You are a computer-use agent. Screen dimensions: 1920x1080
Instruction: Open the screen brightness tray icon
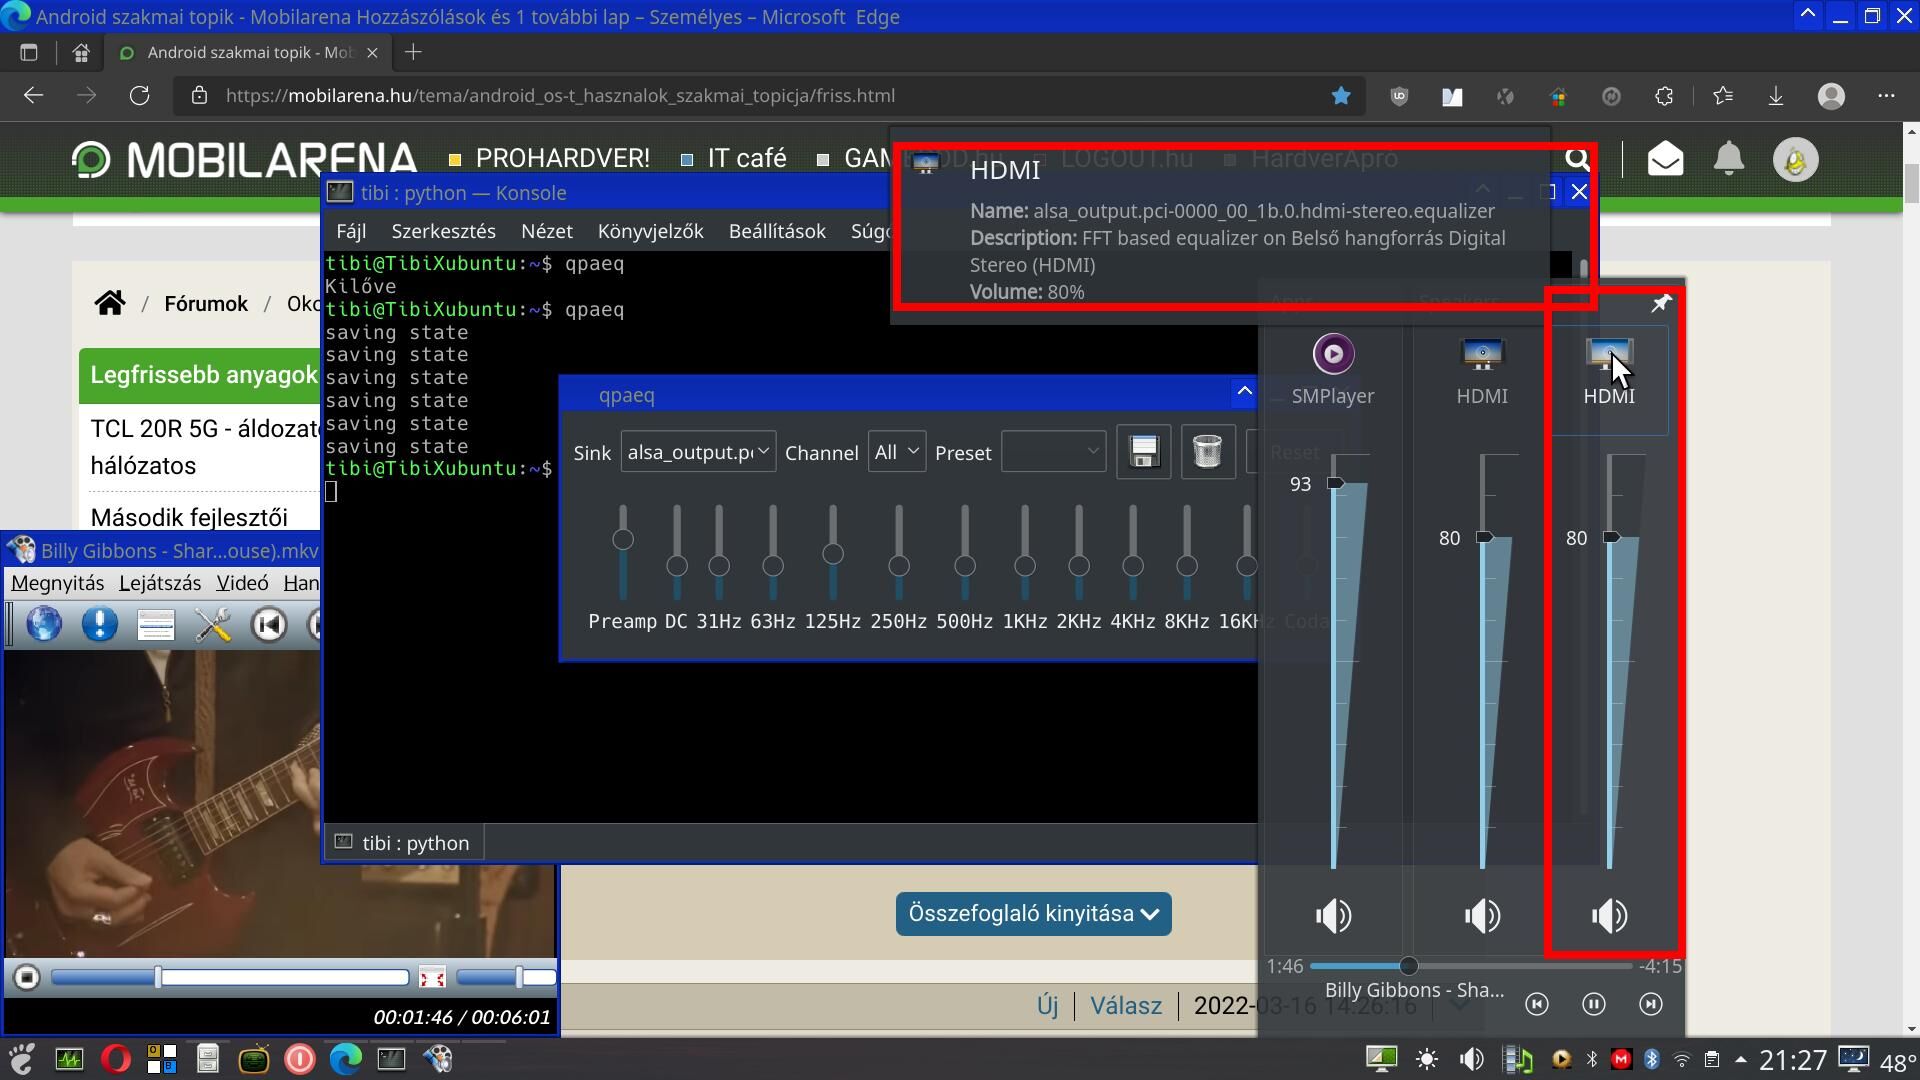tap(1427, 1060)
